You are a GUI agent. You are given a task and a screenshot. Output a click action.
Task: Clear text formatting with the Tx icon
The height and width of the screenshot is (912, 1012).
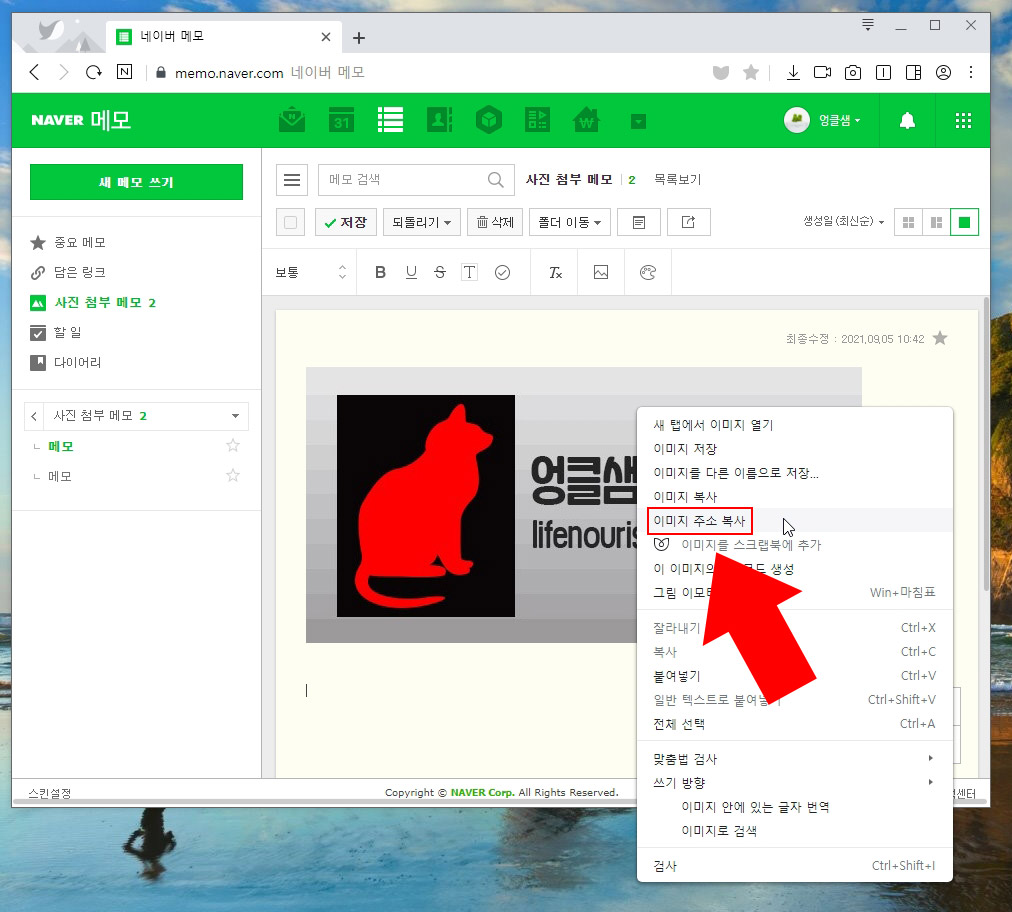555,272
